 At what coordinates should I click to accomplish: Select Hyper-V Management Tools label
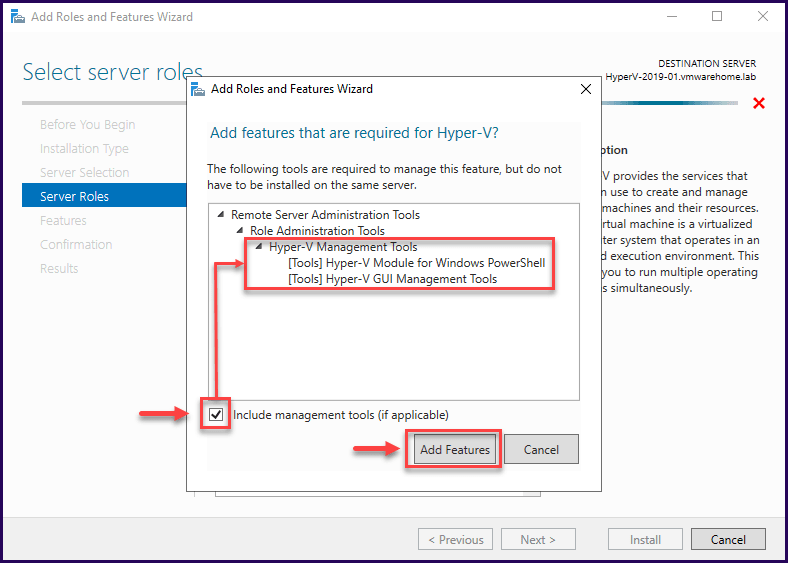(343, 247)
